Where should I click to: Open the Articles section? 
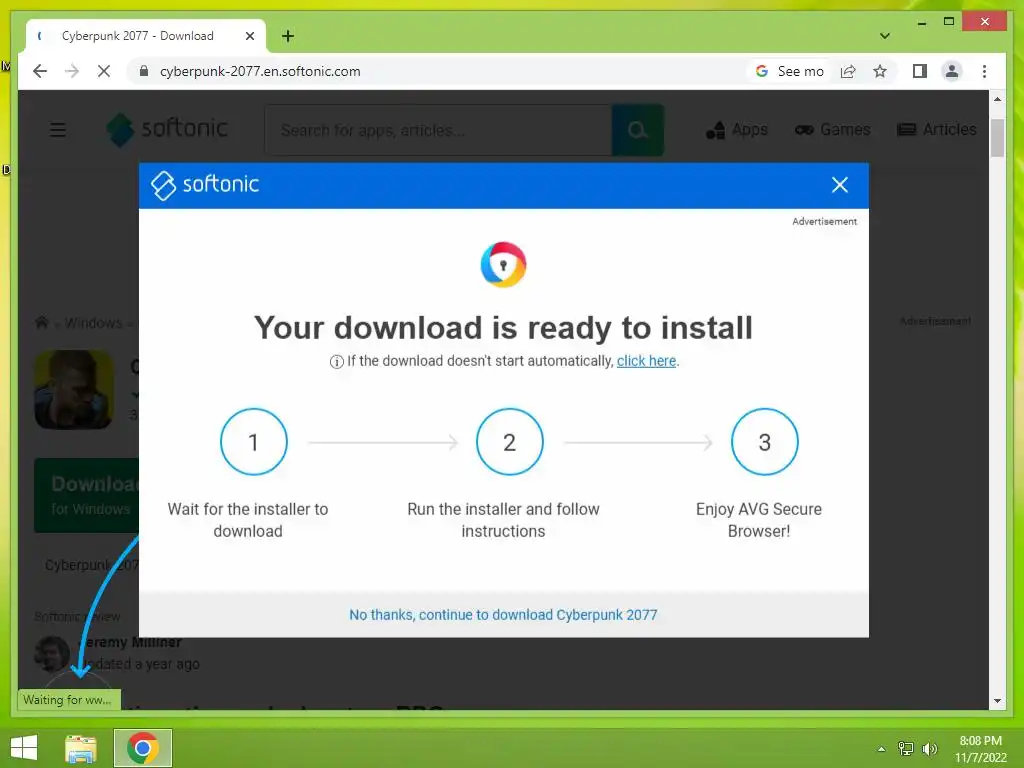coord(936,130)
